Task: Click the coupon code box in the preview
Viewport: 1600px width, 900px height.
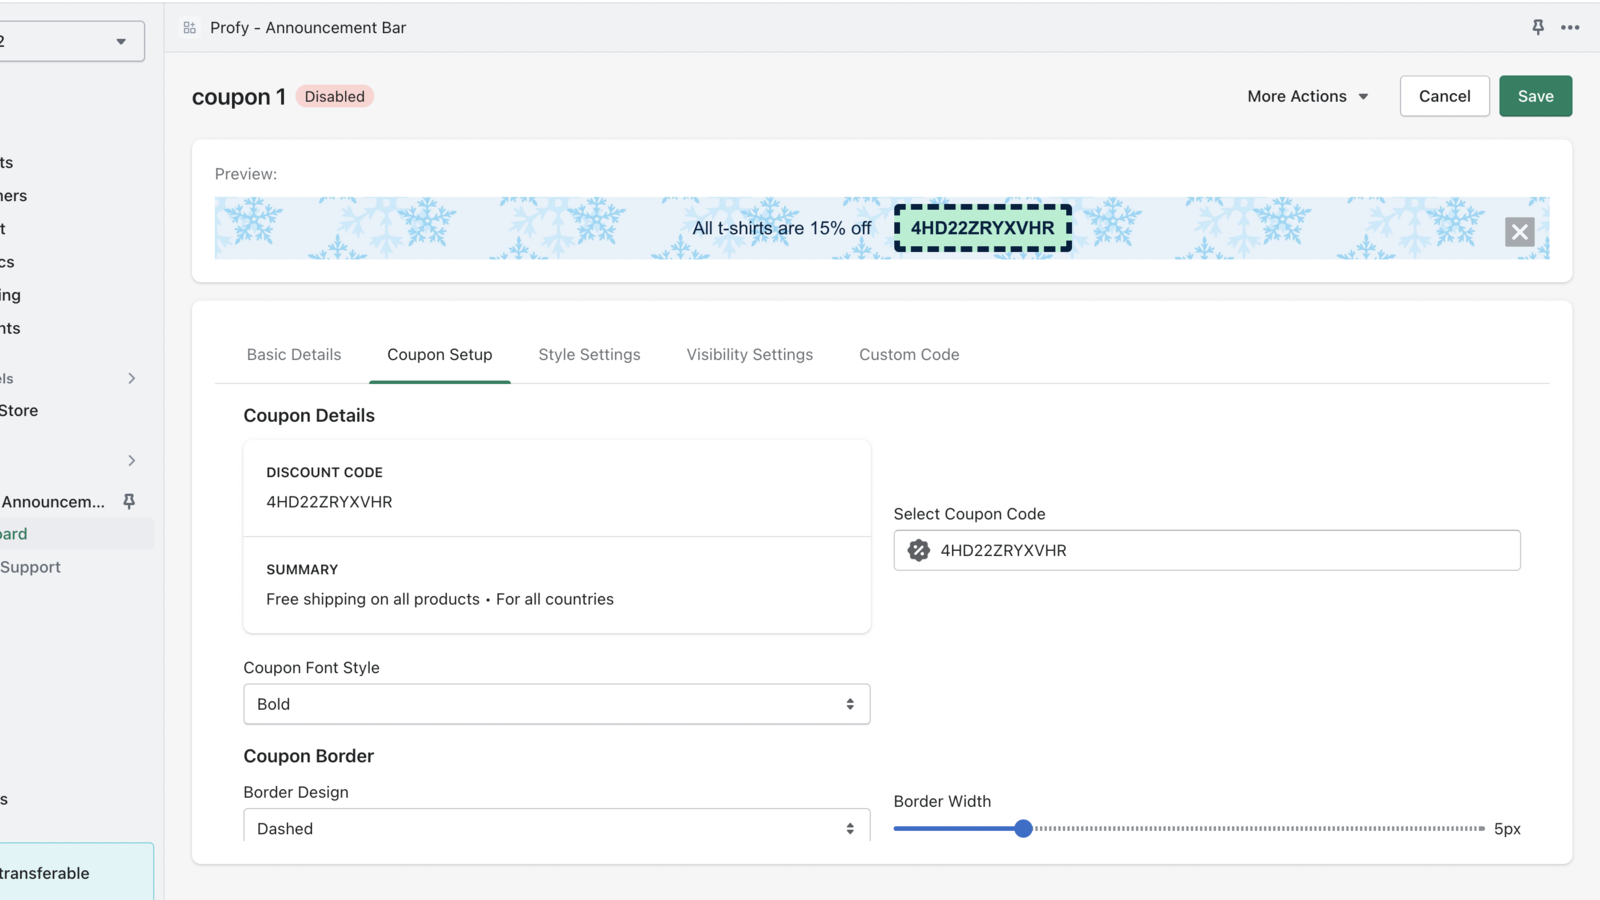Action: pyautogui.click(x=982, y=228)
